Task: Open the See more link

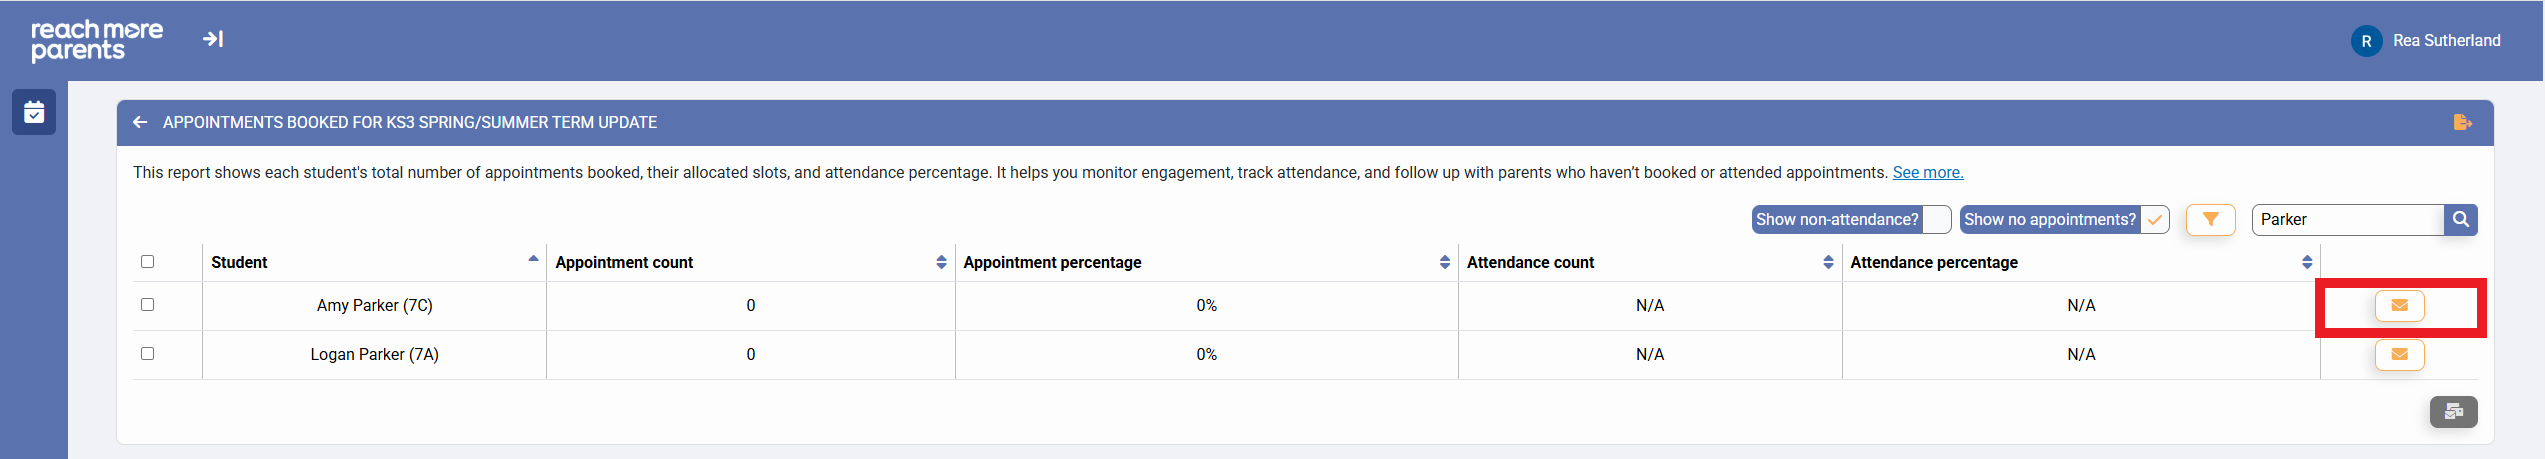Action: 1927,173
